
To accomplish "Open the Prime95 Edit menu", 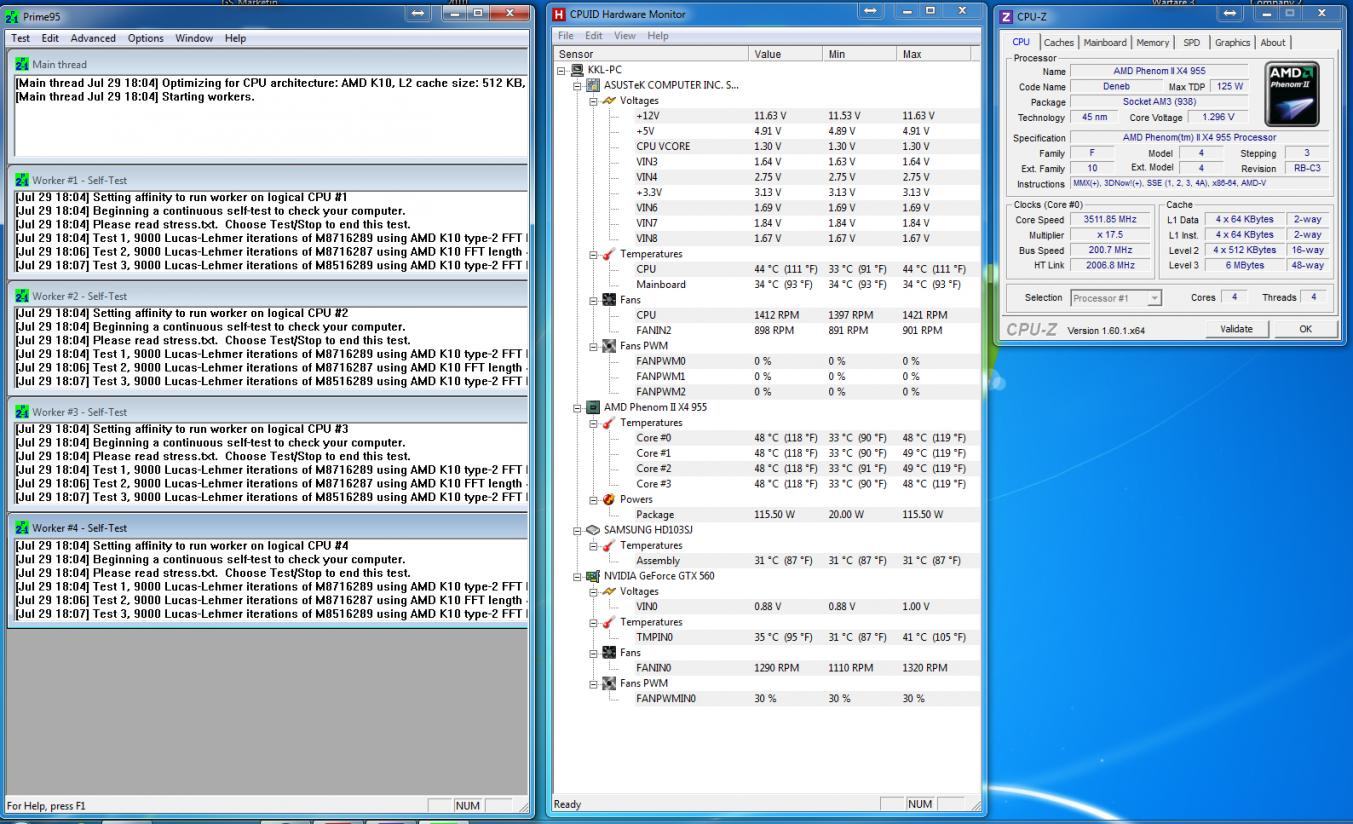I will click(50, 38).
